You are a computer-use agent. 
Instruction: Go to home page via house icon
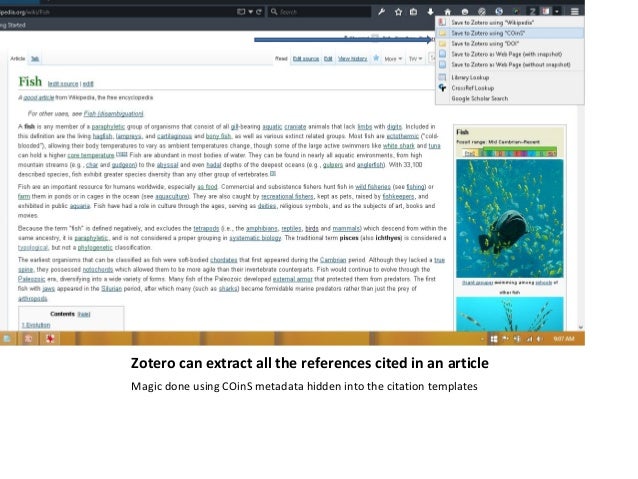tap(448, 12)
